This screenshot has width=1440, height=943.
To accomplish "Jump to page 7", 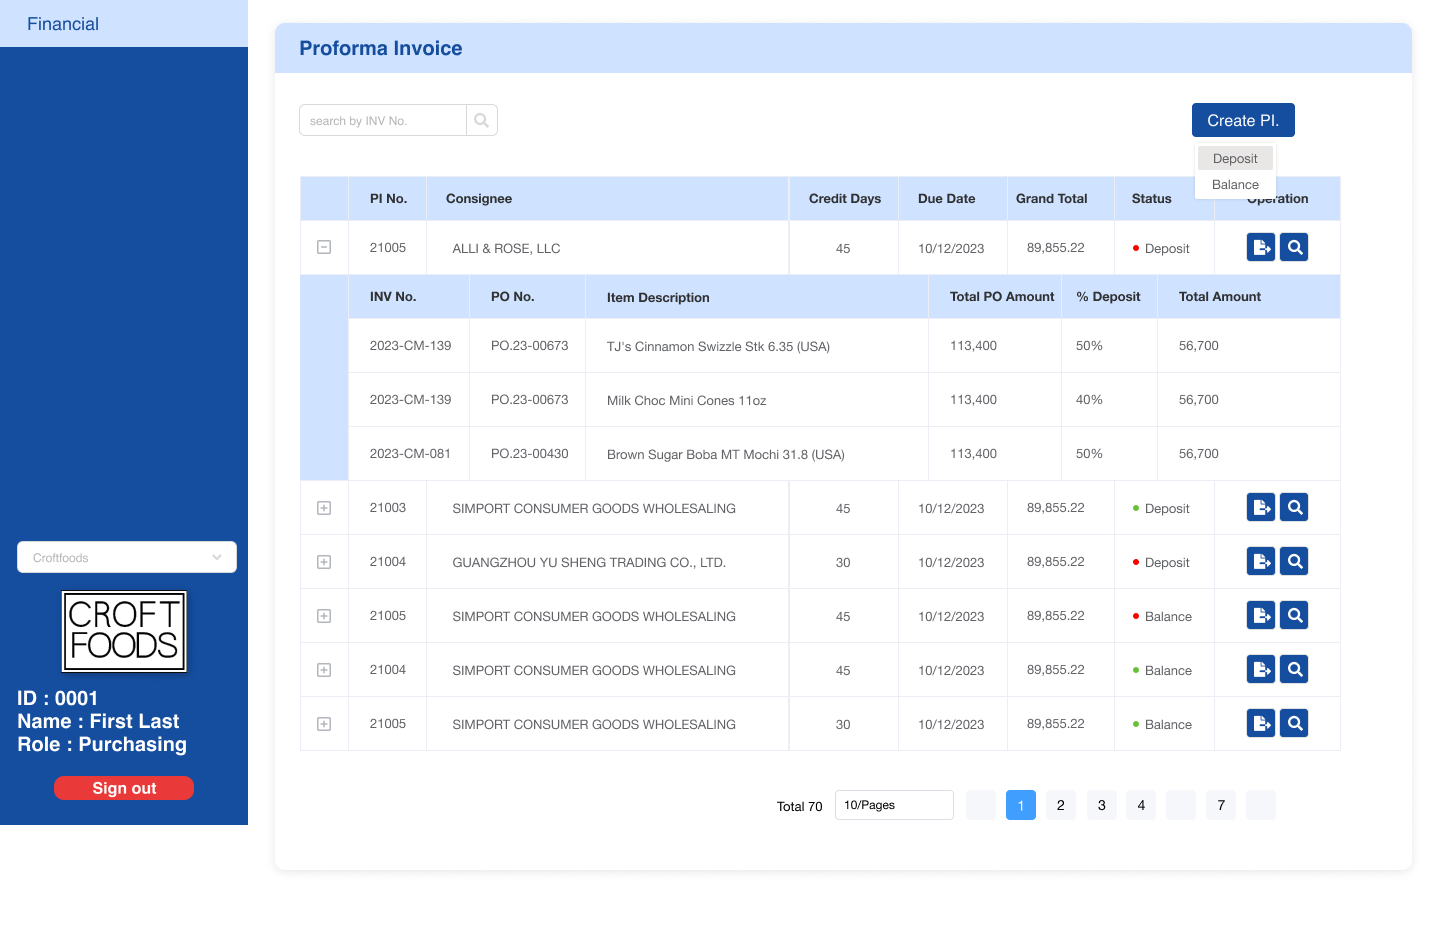I will [x=1221, y=805].
